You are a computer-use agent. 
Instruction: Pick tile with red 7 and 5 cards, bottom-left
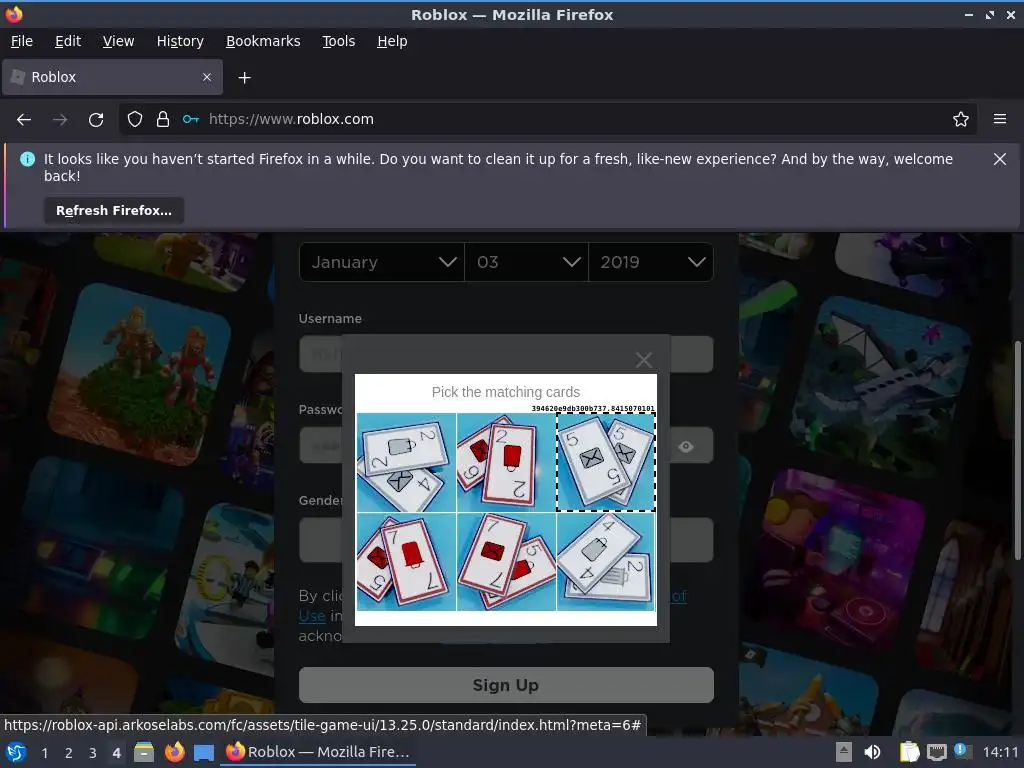(406, 562)
